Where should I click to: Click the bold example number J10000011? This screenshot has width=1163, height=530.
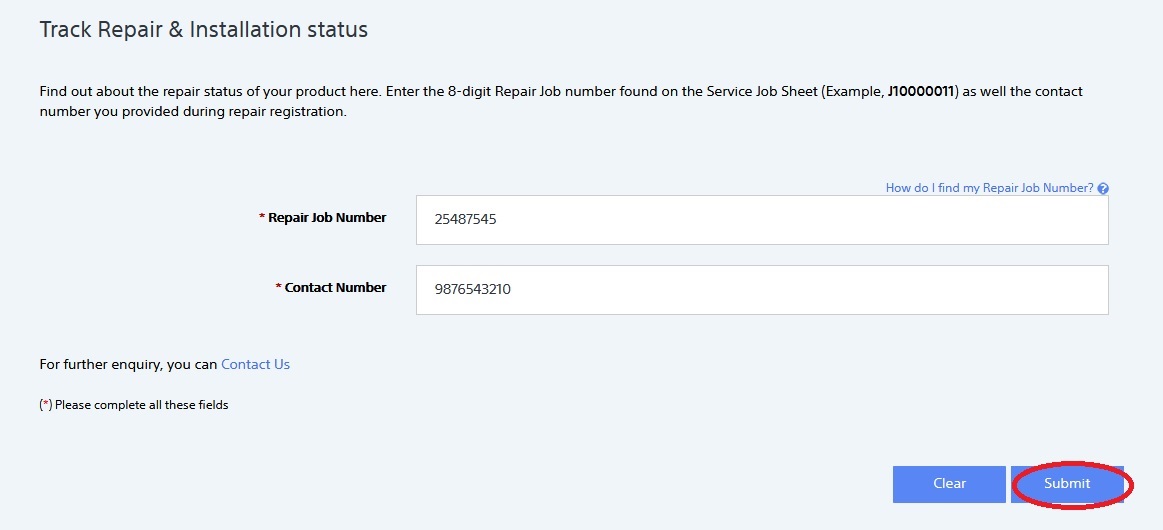pos(920,91)
